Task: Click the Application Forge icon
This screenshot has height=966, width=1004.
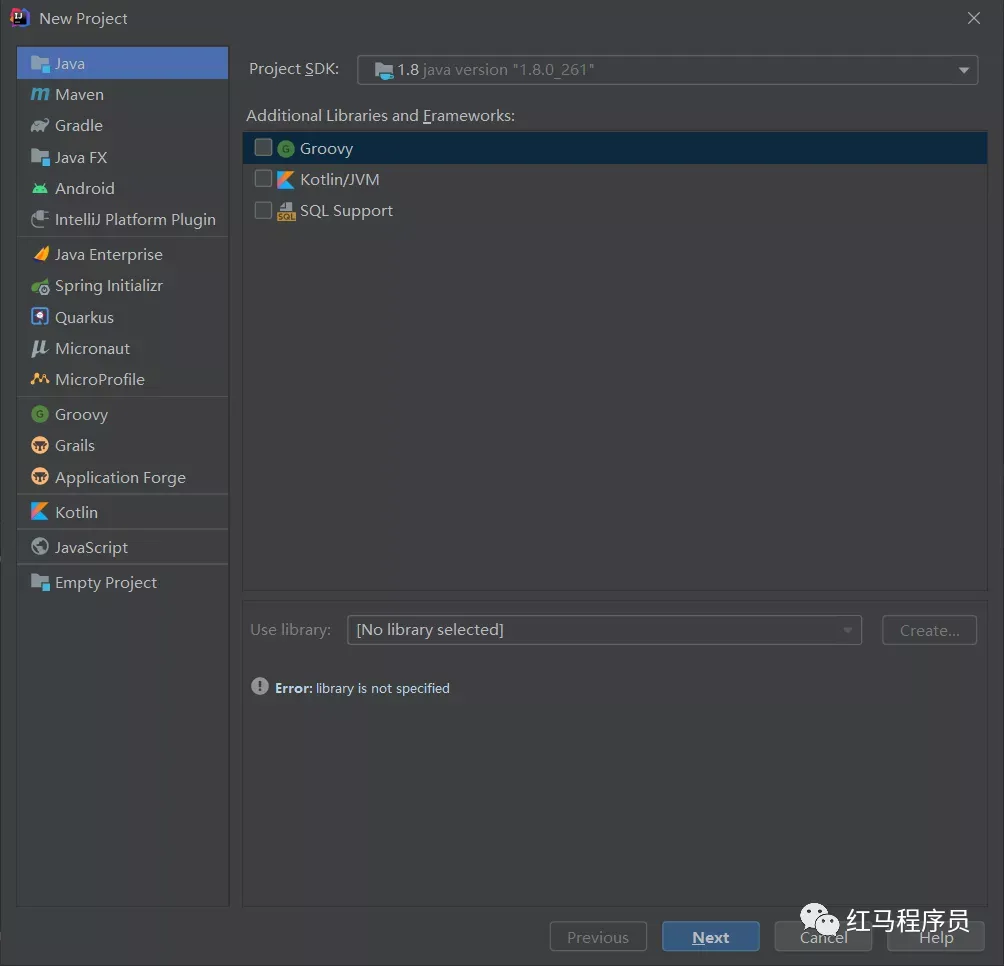Action: [40, 476]
